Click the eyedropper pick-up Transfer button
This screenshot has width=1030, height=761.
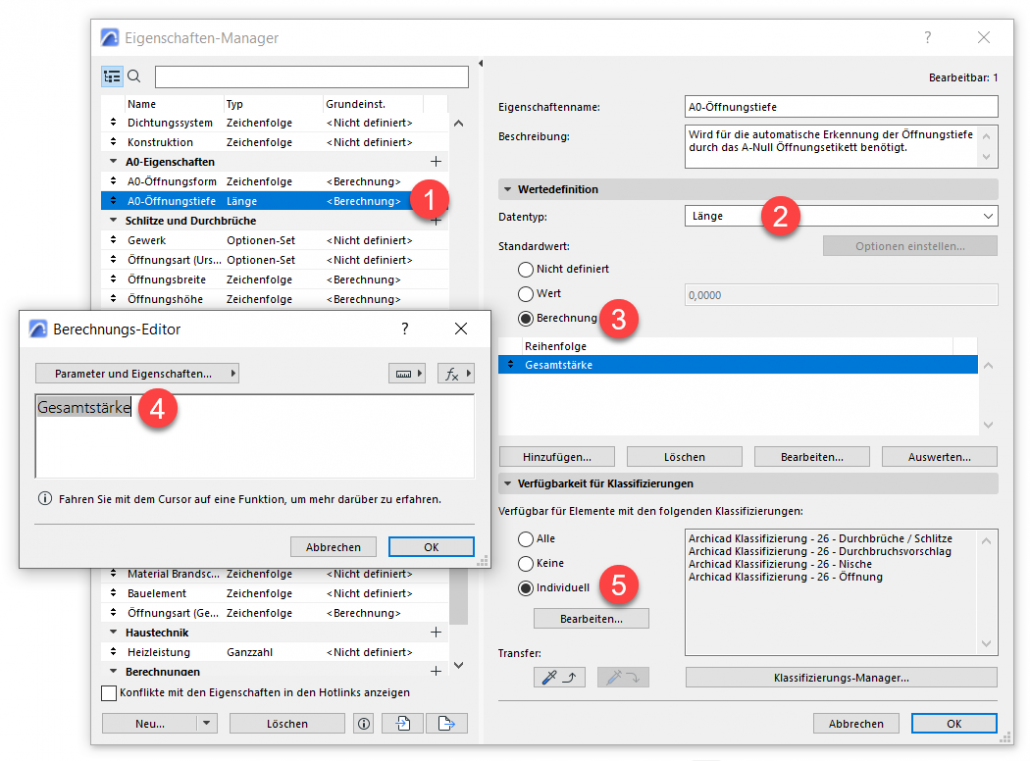click(x=558, y=678)
